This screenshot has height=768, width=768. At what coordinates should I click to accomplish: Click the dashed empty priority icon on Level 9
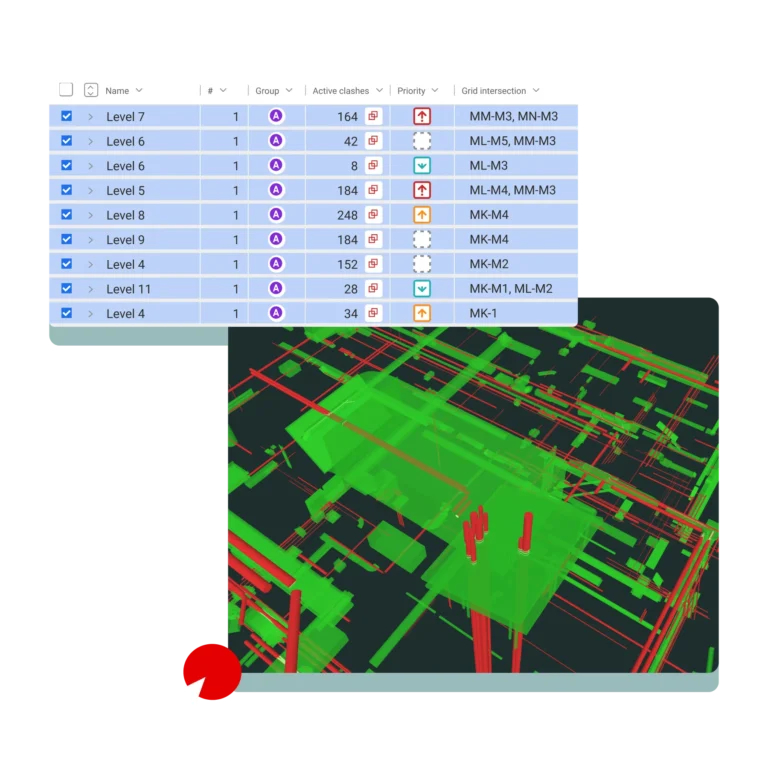pos(422,240)
